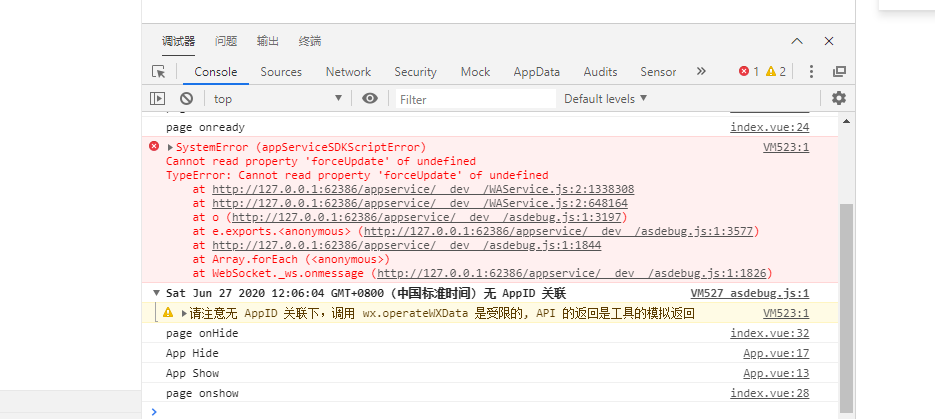Open asdebug.js:1:1844 stack link
The height and width of the screenshot is (419, 935).
[407, 246]
